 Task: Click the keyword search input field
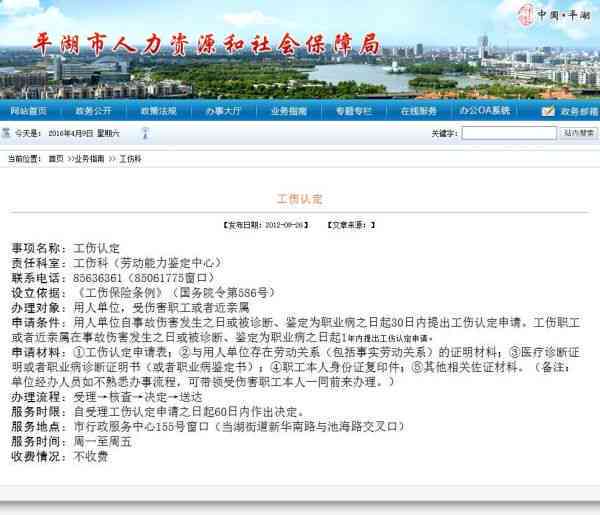509,133
